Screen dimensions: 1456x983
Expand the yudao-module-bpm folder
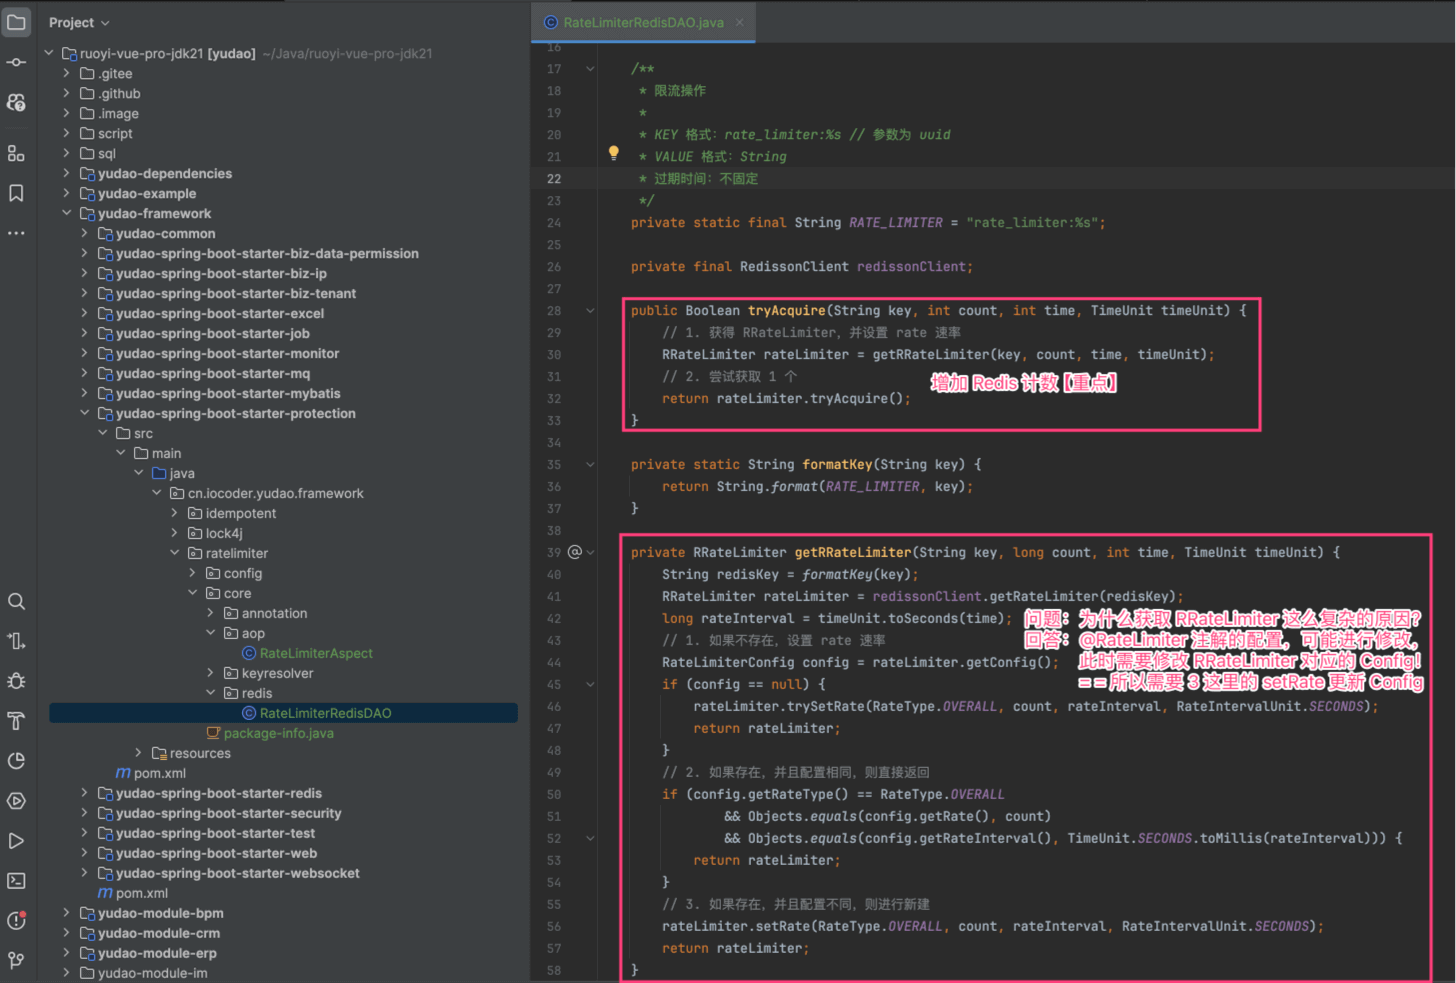(x=67, y=913)
